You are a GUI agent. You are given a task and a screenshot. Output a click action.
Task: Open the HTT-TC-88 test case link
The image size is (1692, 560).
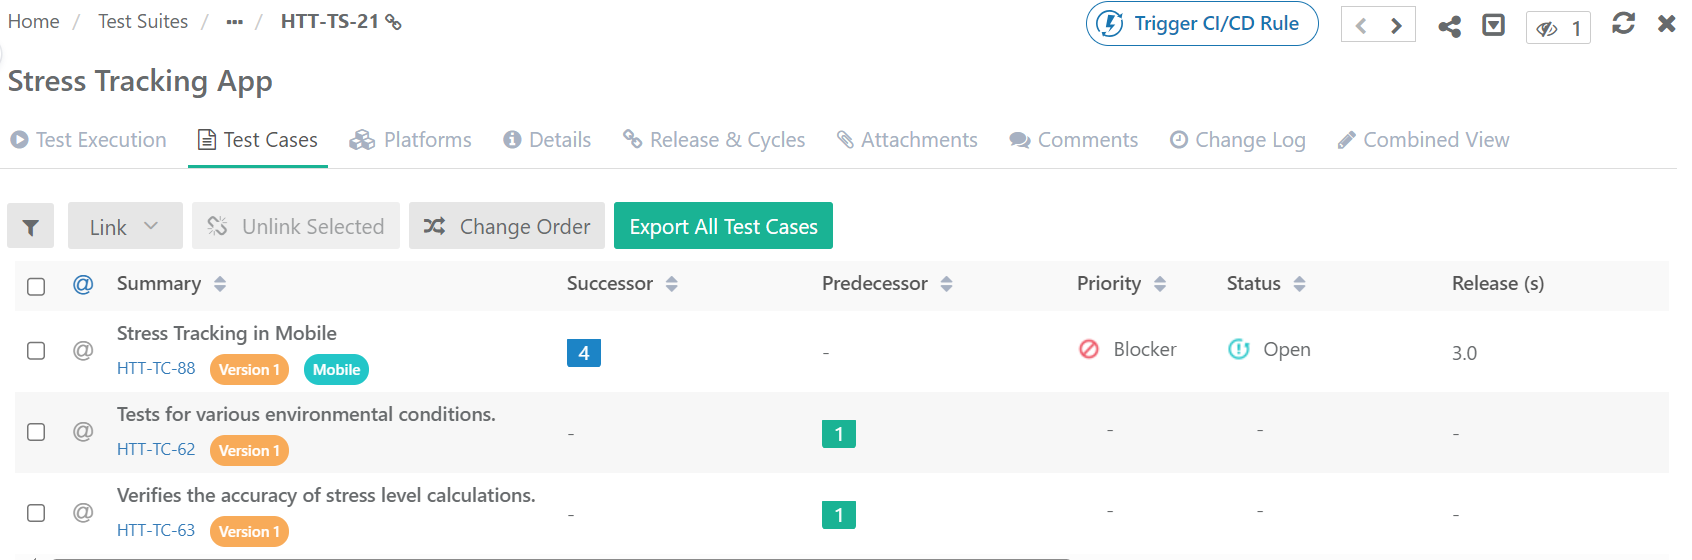tap(156, 368)
